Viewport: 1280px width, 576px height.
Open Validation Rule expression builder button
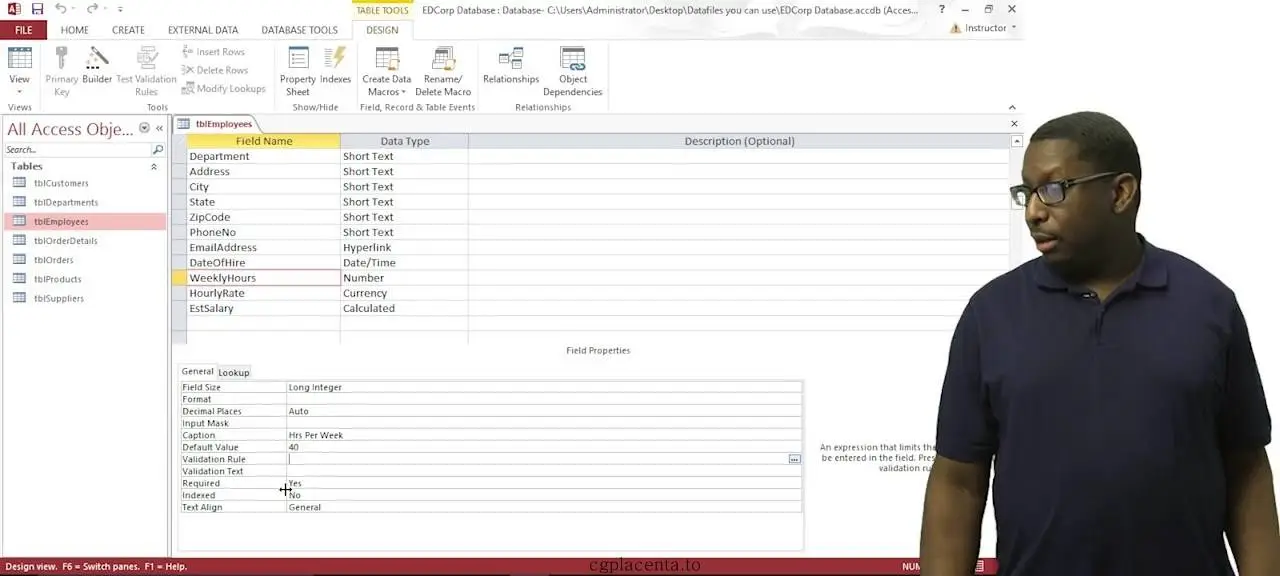coord(794,459)
